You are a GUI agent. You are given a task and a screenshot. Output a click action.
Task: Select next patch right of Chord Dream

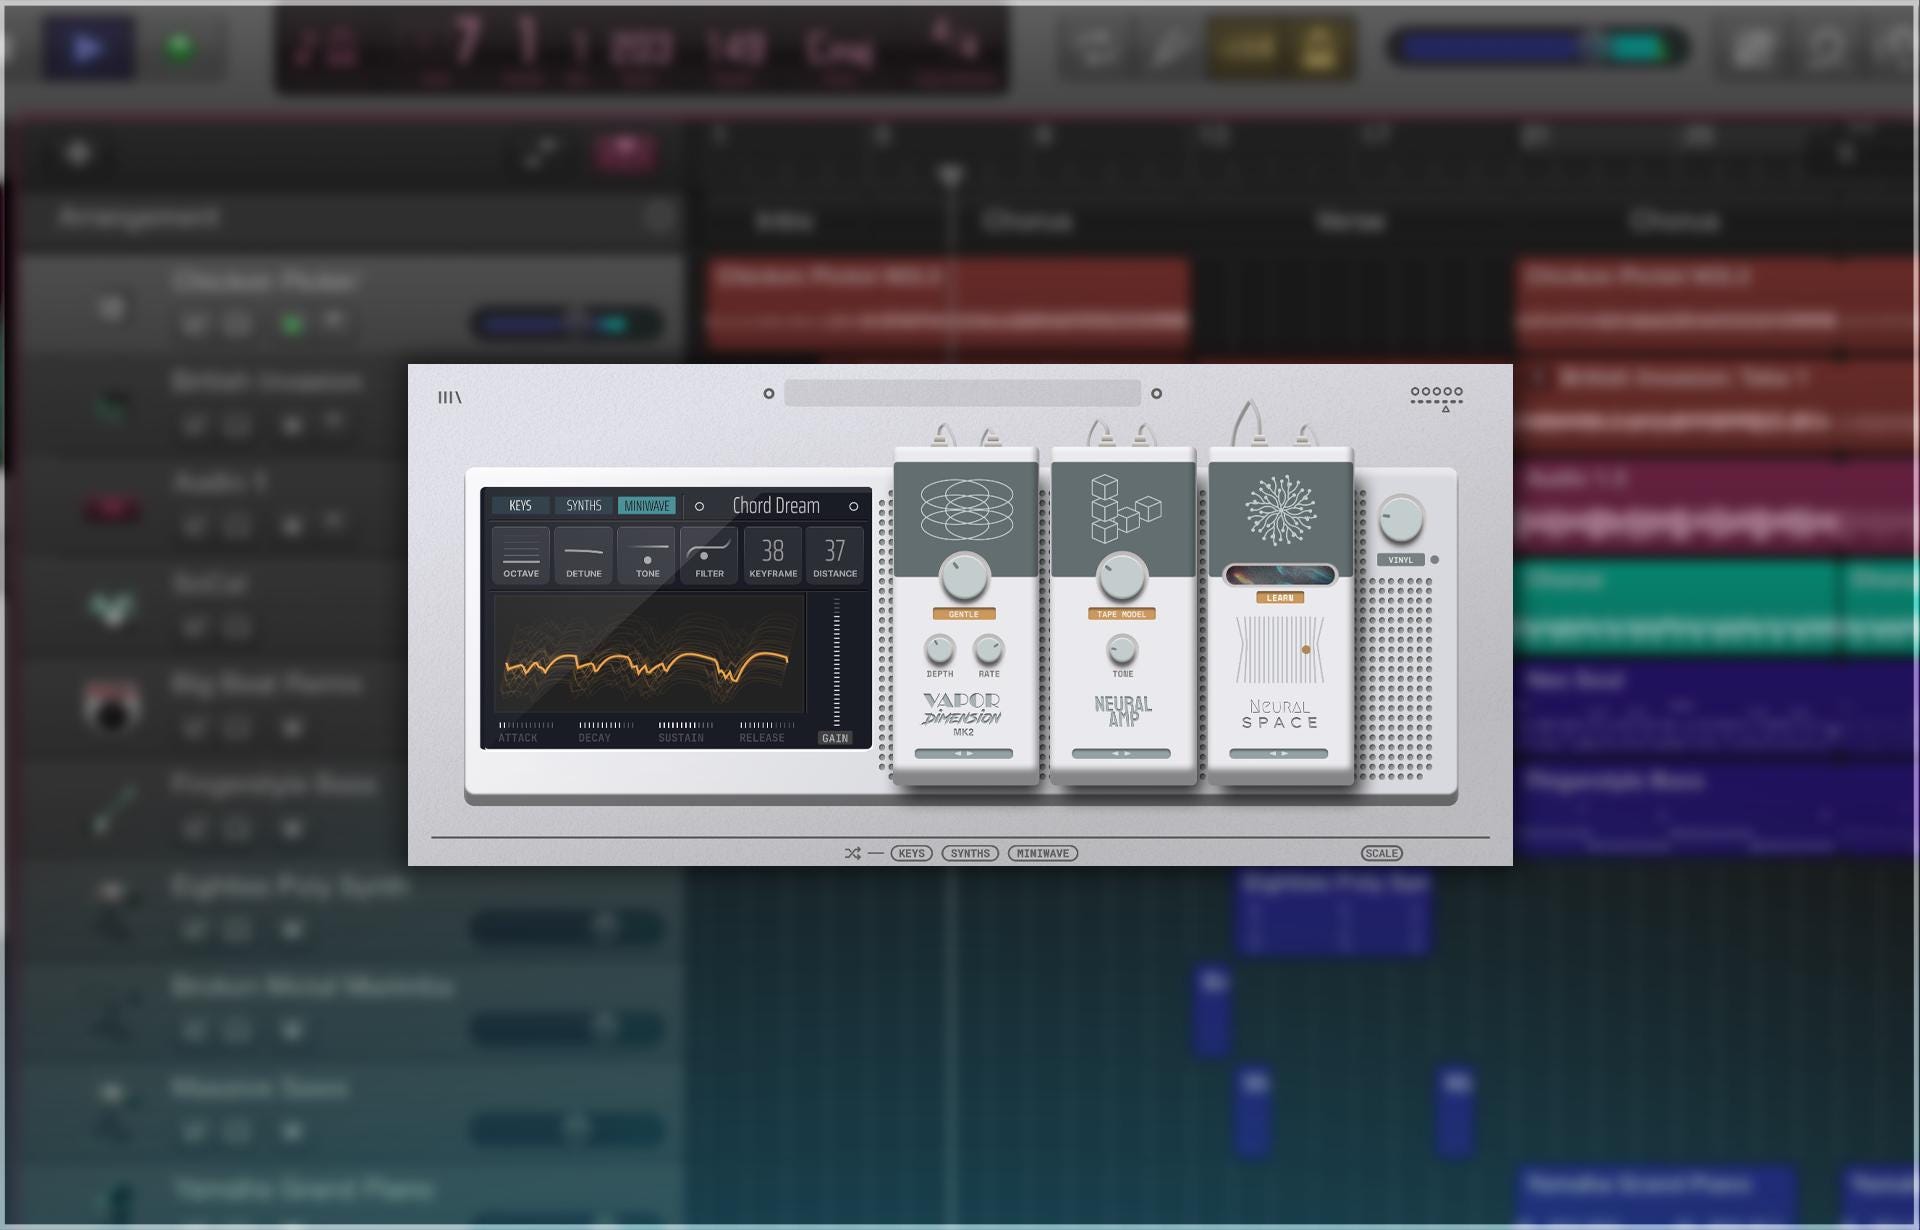pyautogui.click(x=853, y=506)
